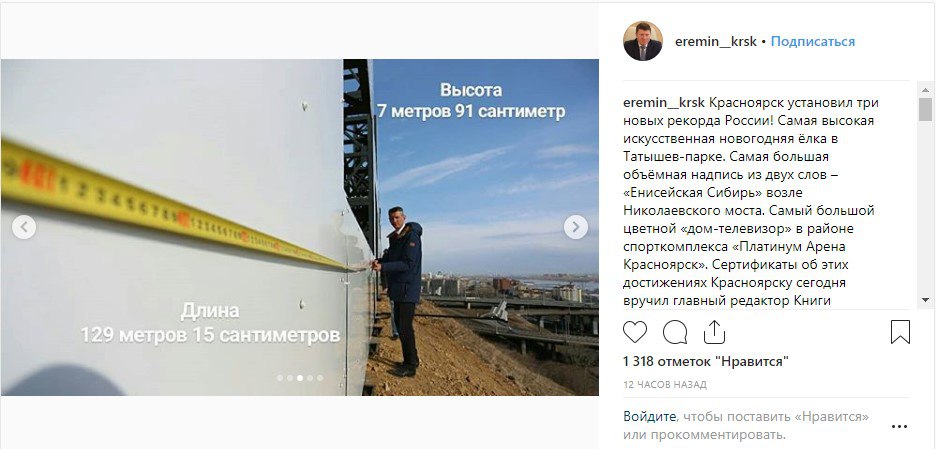The height and width of the screenshot is (449, 936).
Task: Go to next photo with right arrow
Action: tap(575, 227)
